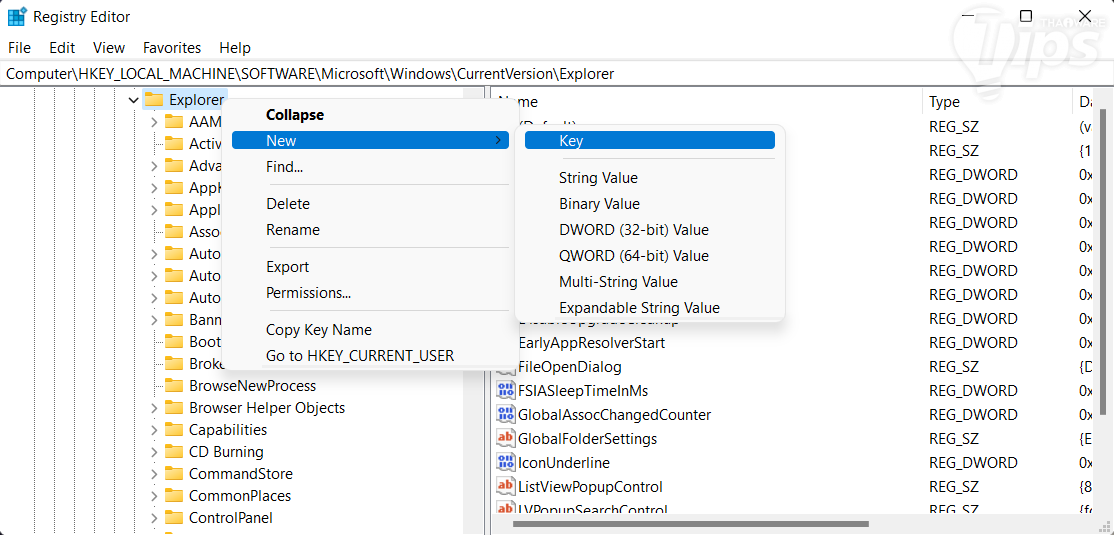Click the CD Burning folder icon
This screenshot has width=1114, height=535.
coord(174,452)
